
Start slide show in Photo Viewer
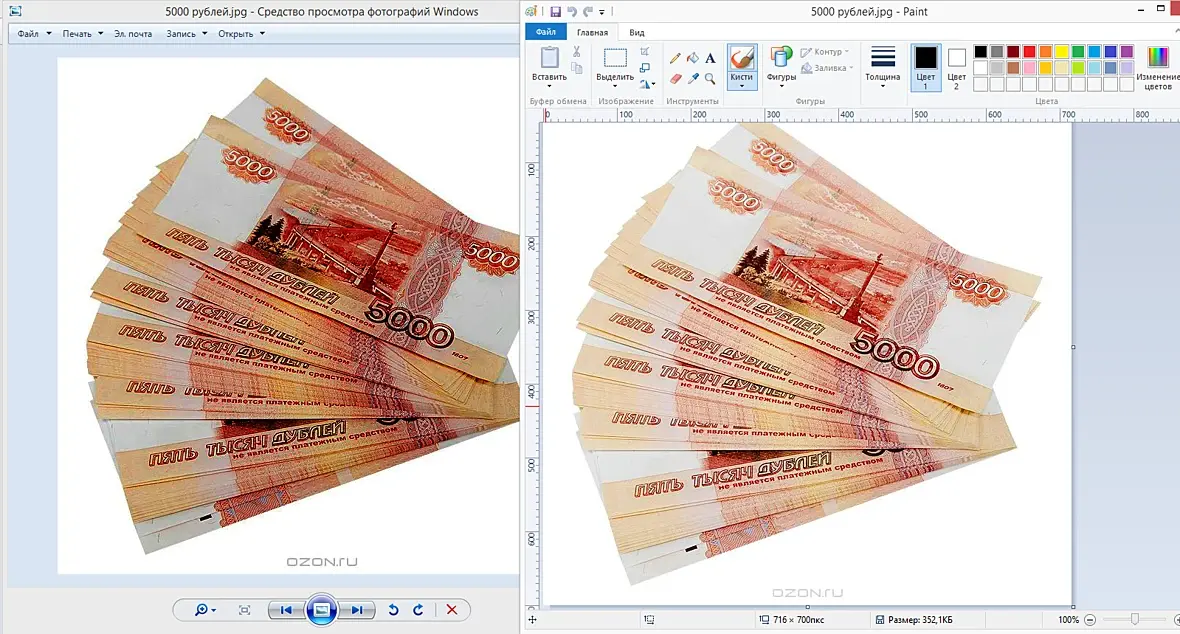321,610
